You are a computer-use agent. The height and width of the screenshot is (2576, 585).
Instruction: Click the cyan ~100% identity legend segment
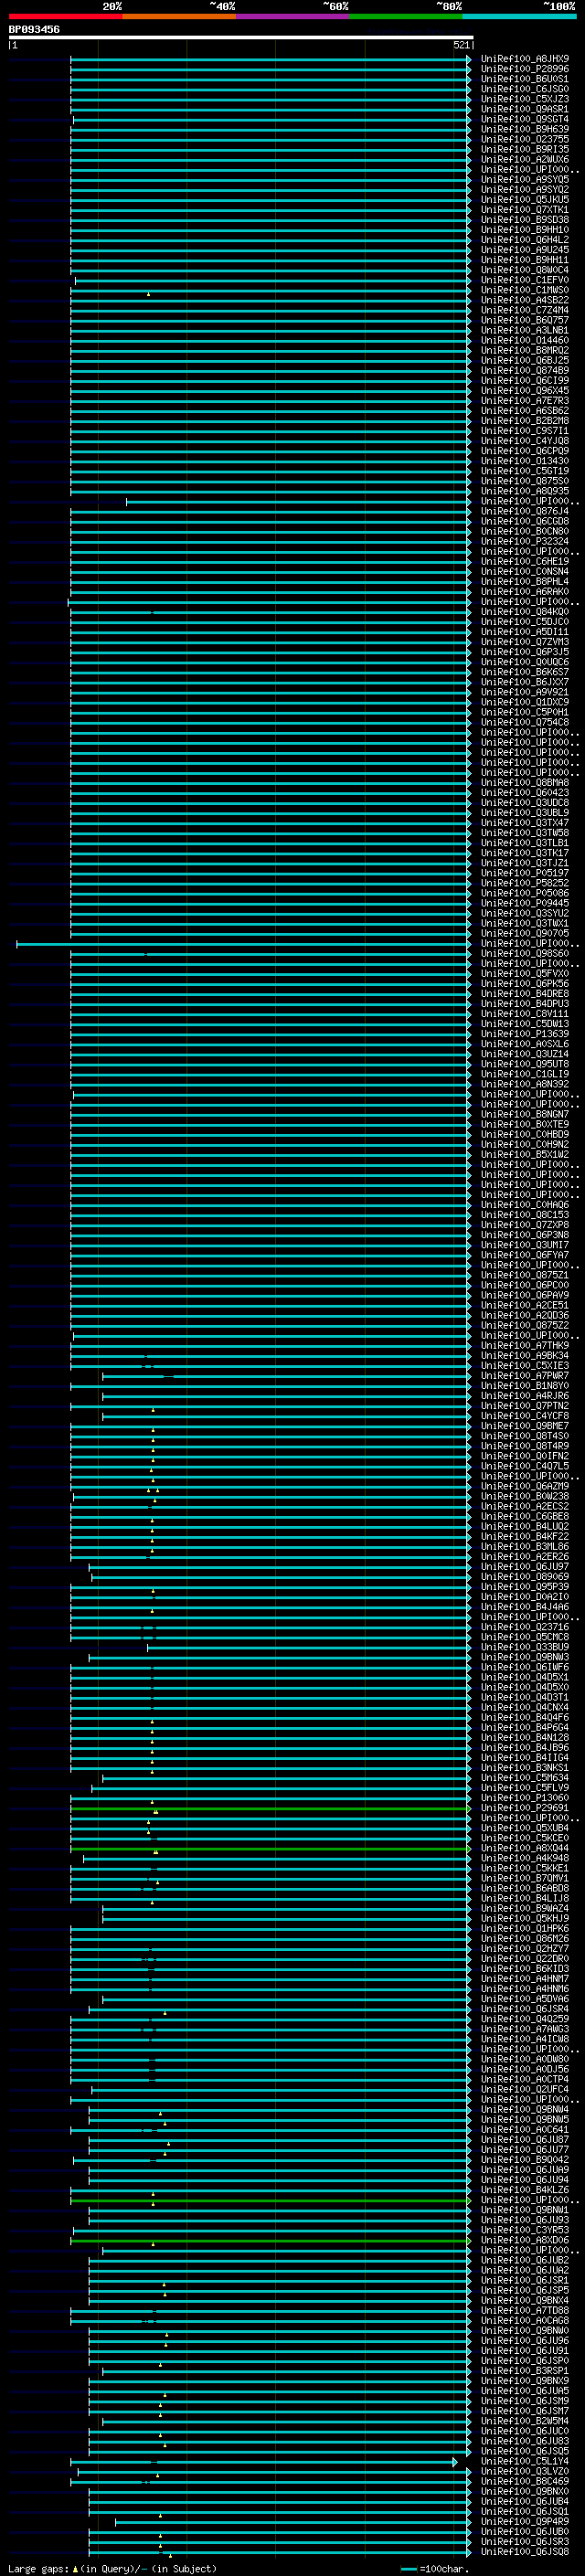point(520,16)
